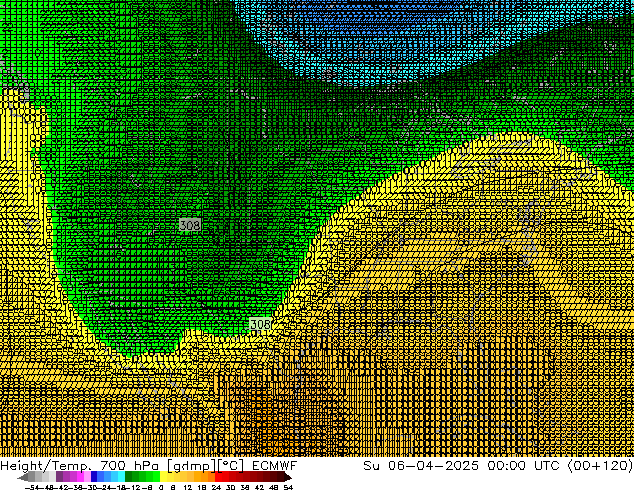Click the (00+120) forecast hour text
Screen dimensions: 634x490
pyautogui.click(x=600, y=466)
